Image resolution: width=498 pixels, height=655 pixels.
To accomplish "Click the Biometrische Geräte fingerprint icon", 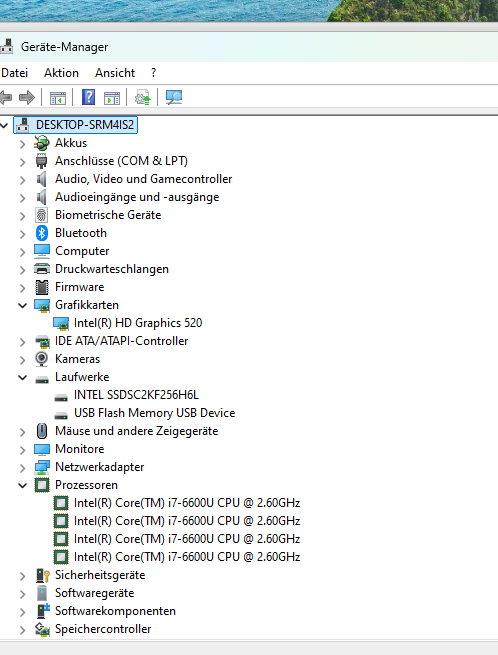I will pyautogui.click(x=41, y=215).
